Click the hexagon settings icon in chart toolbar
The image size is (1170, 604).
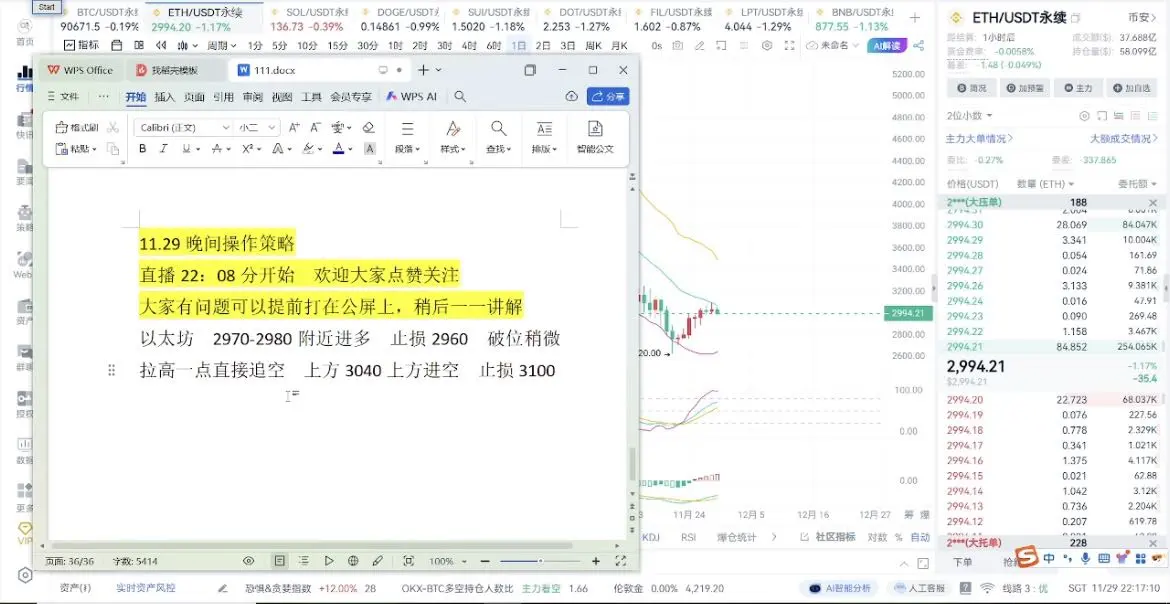click(766, 46)
